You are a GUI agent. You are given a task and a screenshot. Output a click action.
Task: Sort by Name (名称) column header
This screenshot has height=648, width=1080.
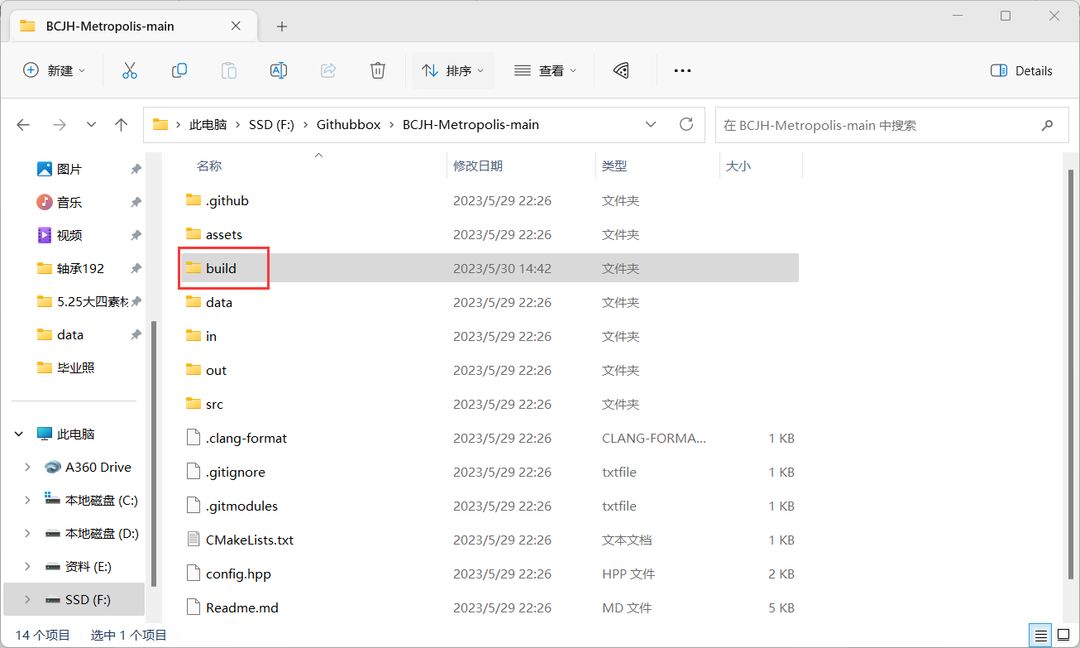(x=209, y=166)
